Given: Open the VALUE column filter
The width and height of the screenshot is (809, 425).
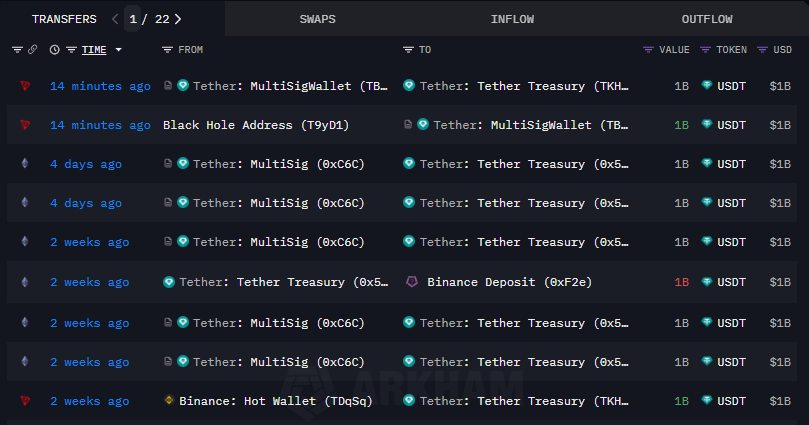Looking at the screenshot, I should (x=649, y=50).
